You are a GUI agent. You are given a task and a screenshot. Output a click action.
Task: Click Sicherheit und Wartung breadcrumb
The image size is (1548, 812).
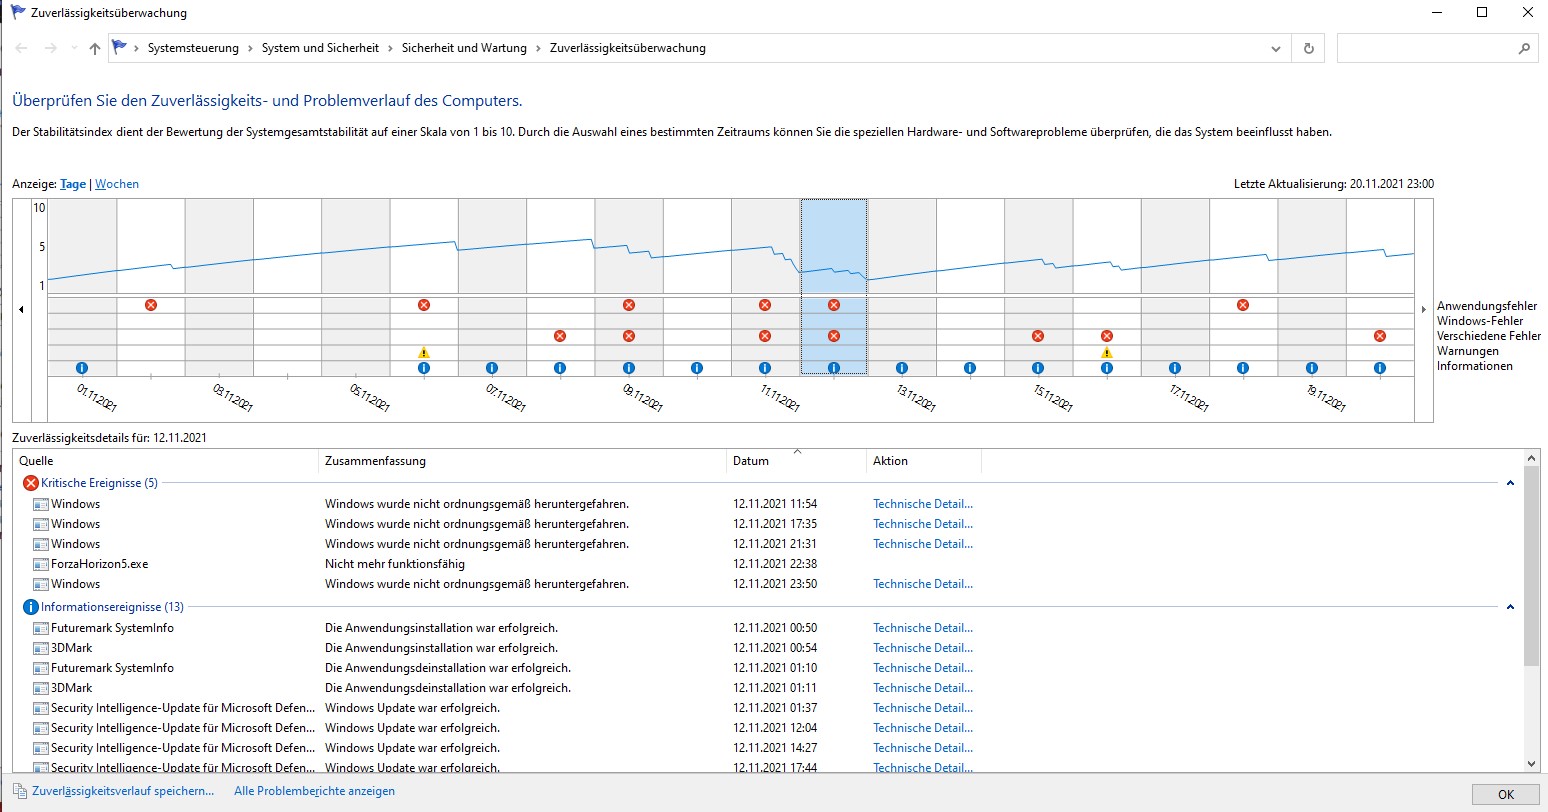[x=464, y=48]
